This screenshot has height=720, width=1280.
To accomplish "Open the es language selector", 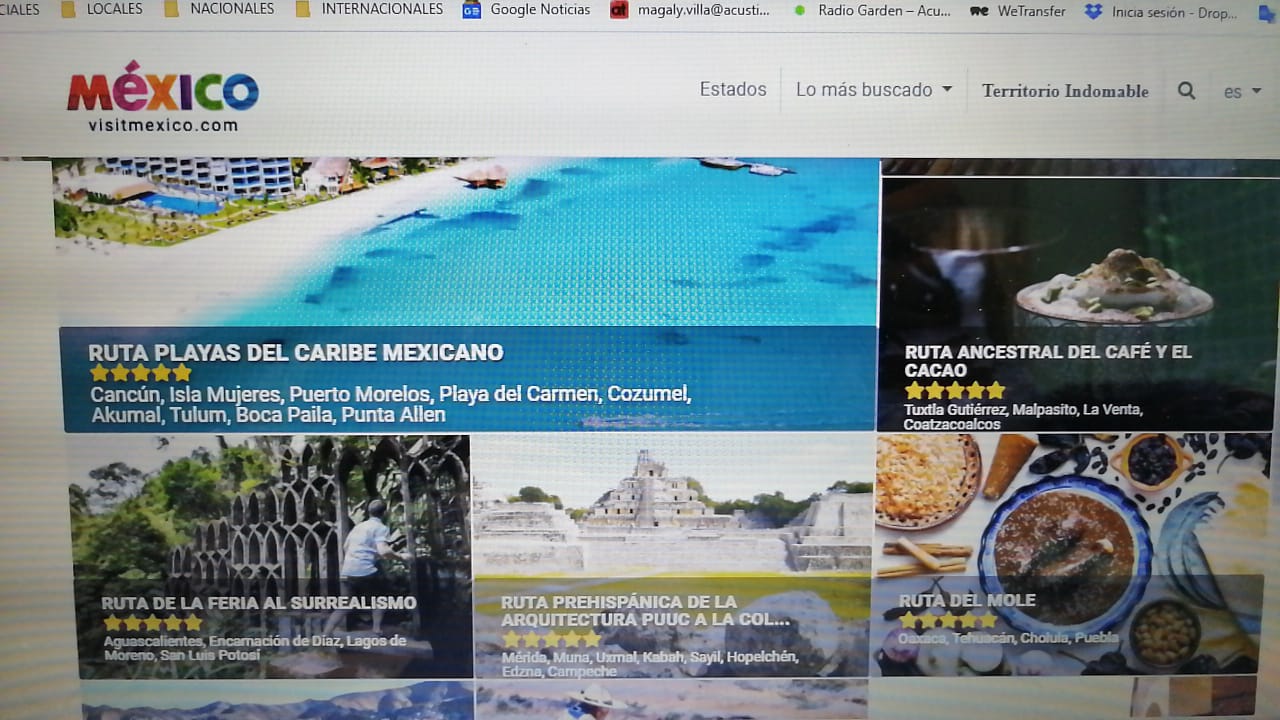I will (x=1242, y=92).
